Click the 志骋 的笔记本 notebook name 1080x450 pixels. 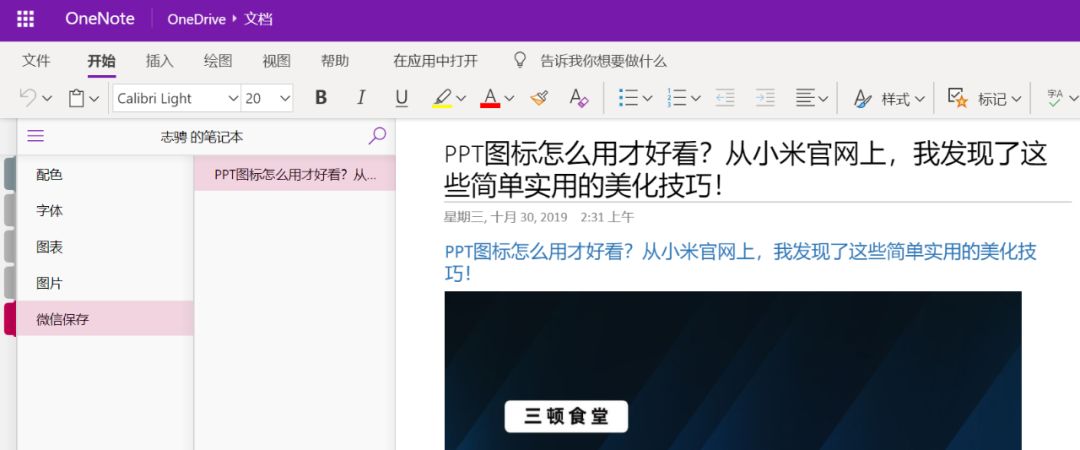(x=202, y=136)
